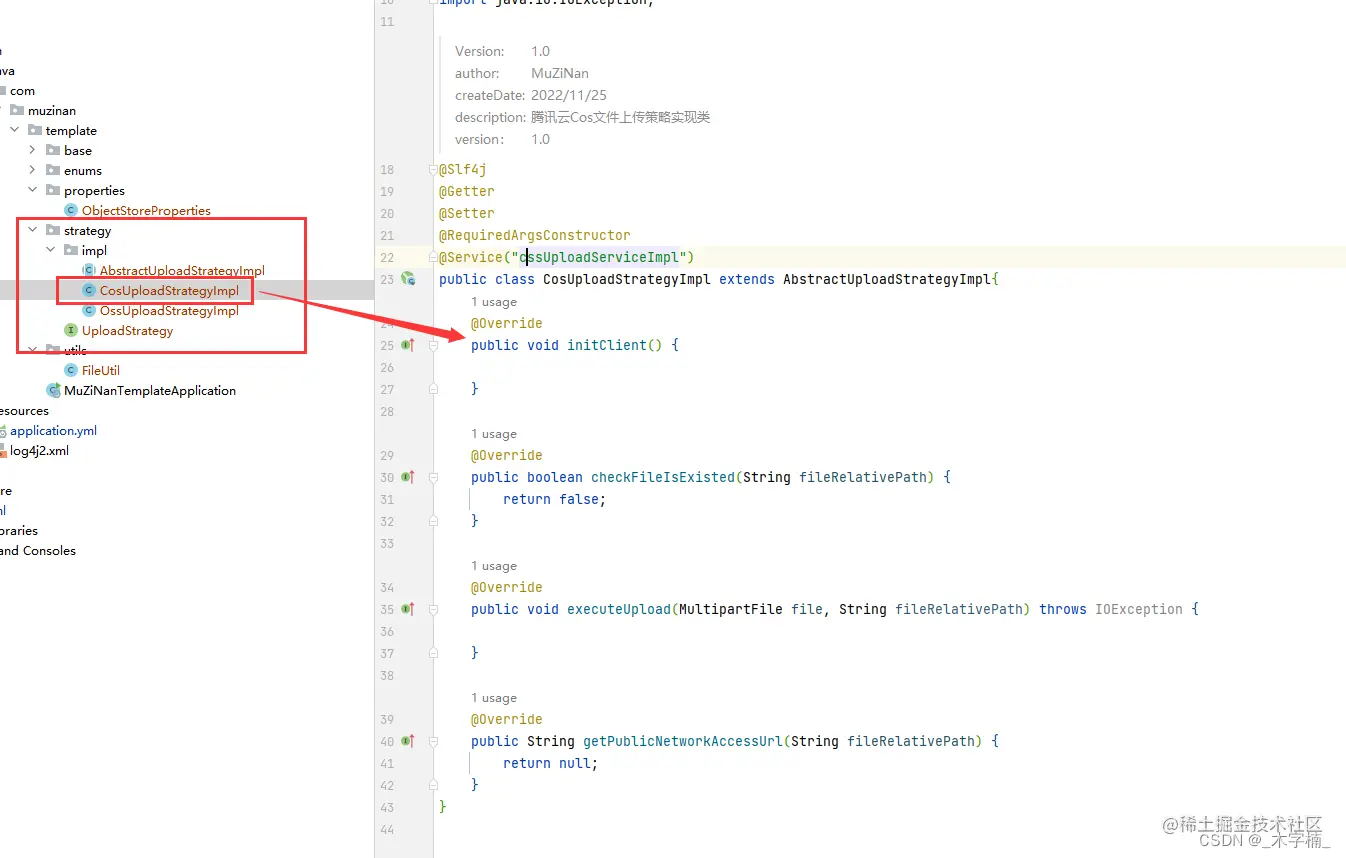Click the '1 usage' hint above initClient
Image resolution: width=1346 pixels, height=858 pixels.
494,302
